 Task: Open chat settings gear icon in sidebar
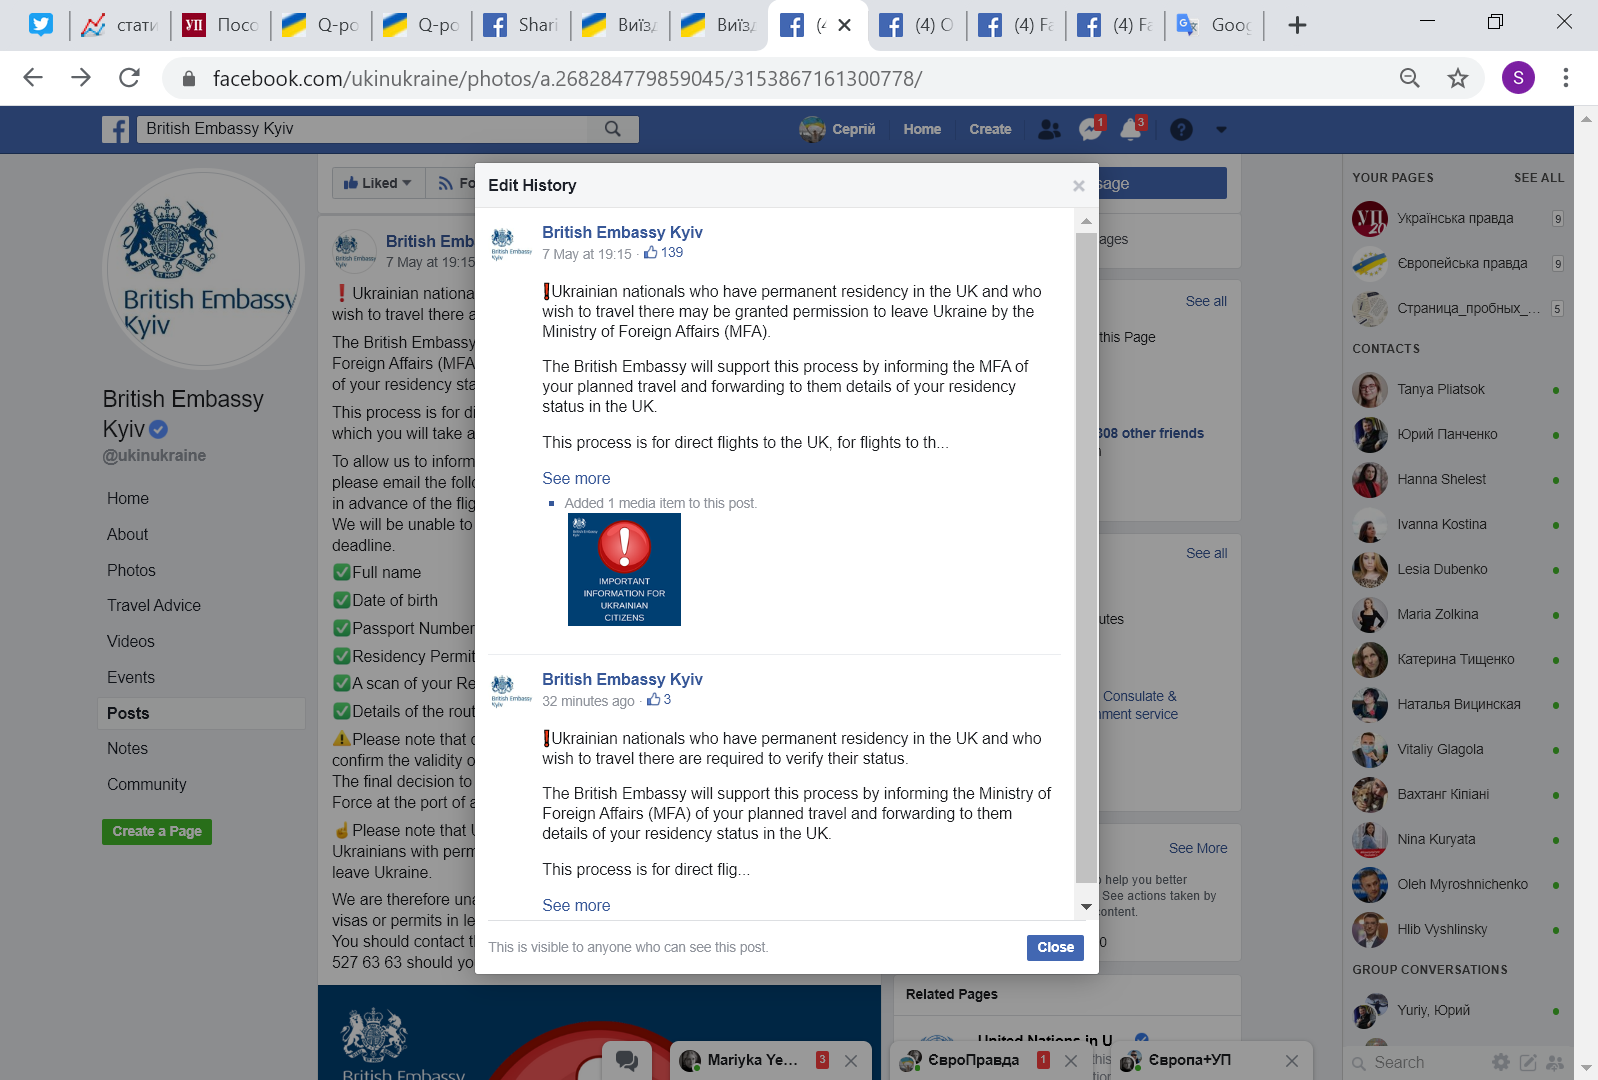1501,1062
